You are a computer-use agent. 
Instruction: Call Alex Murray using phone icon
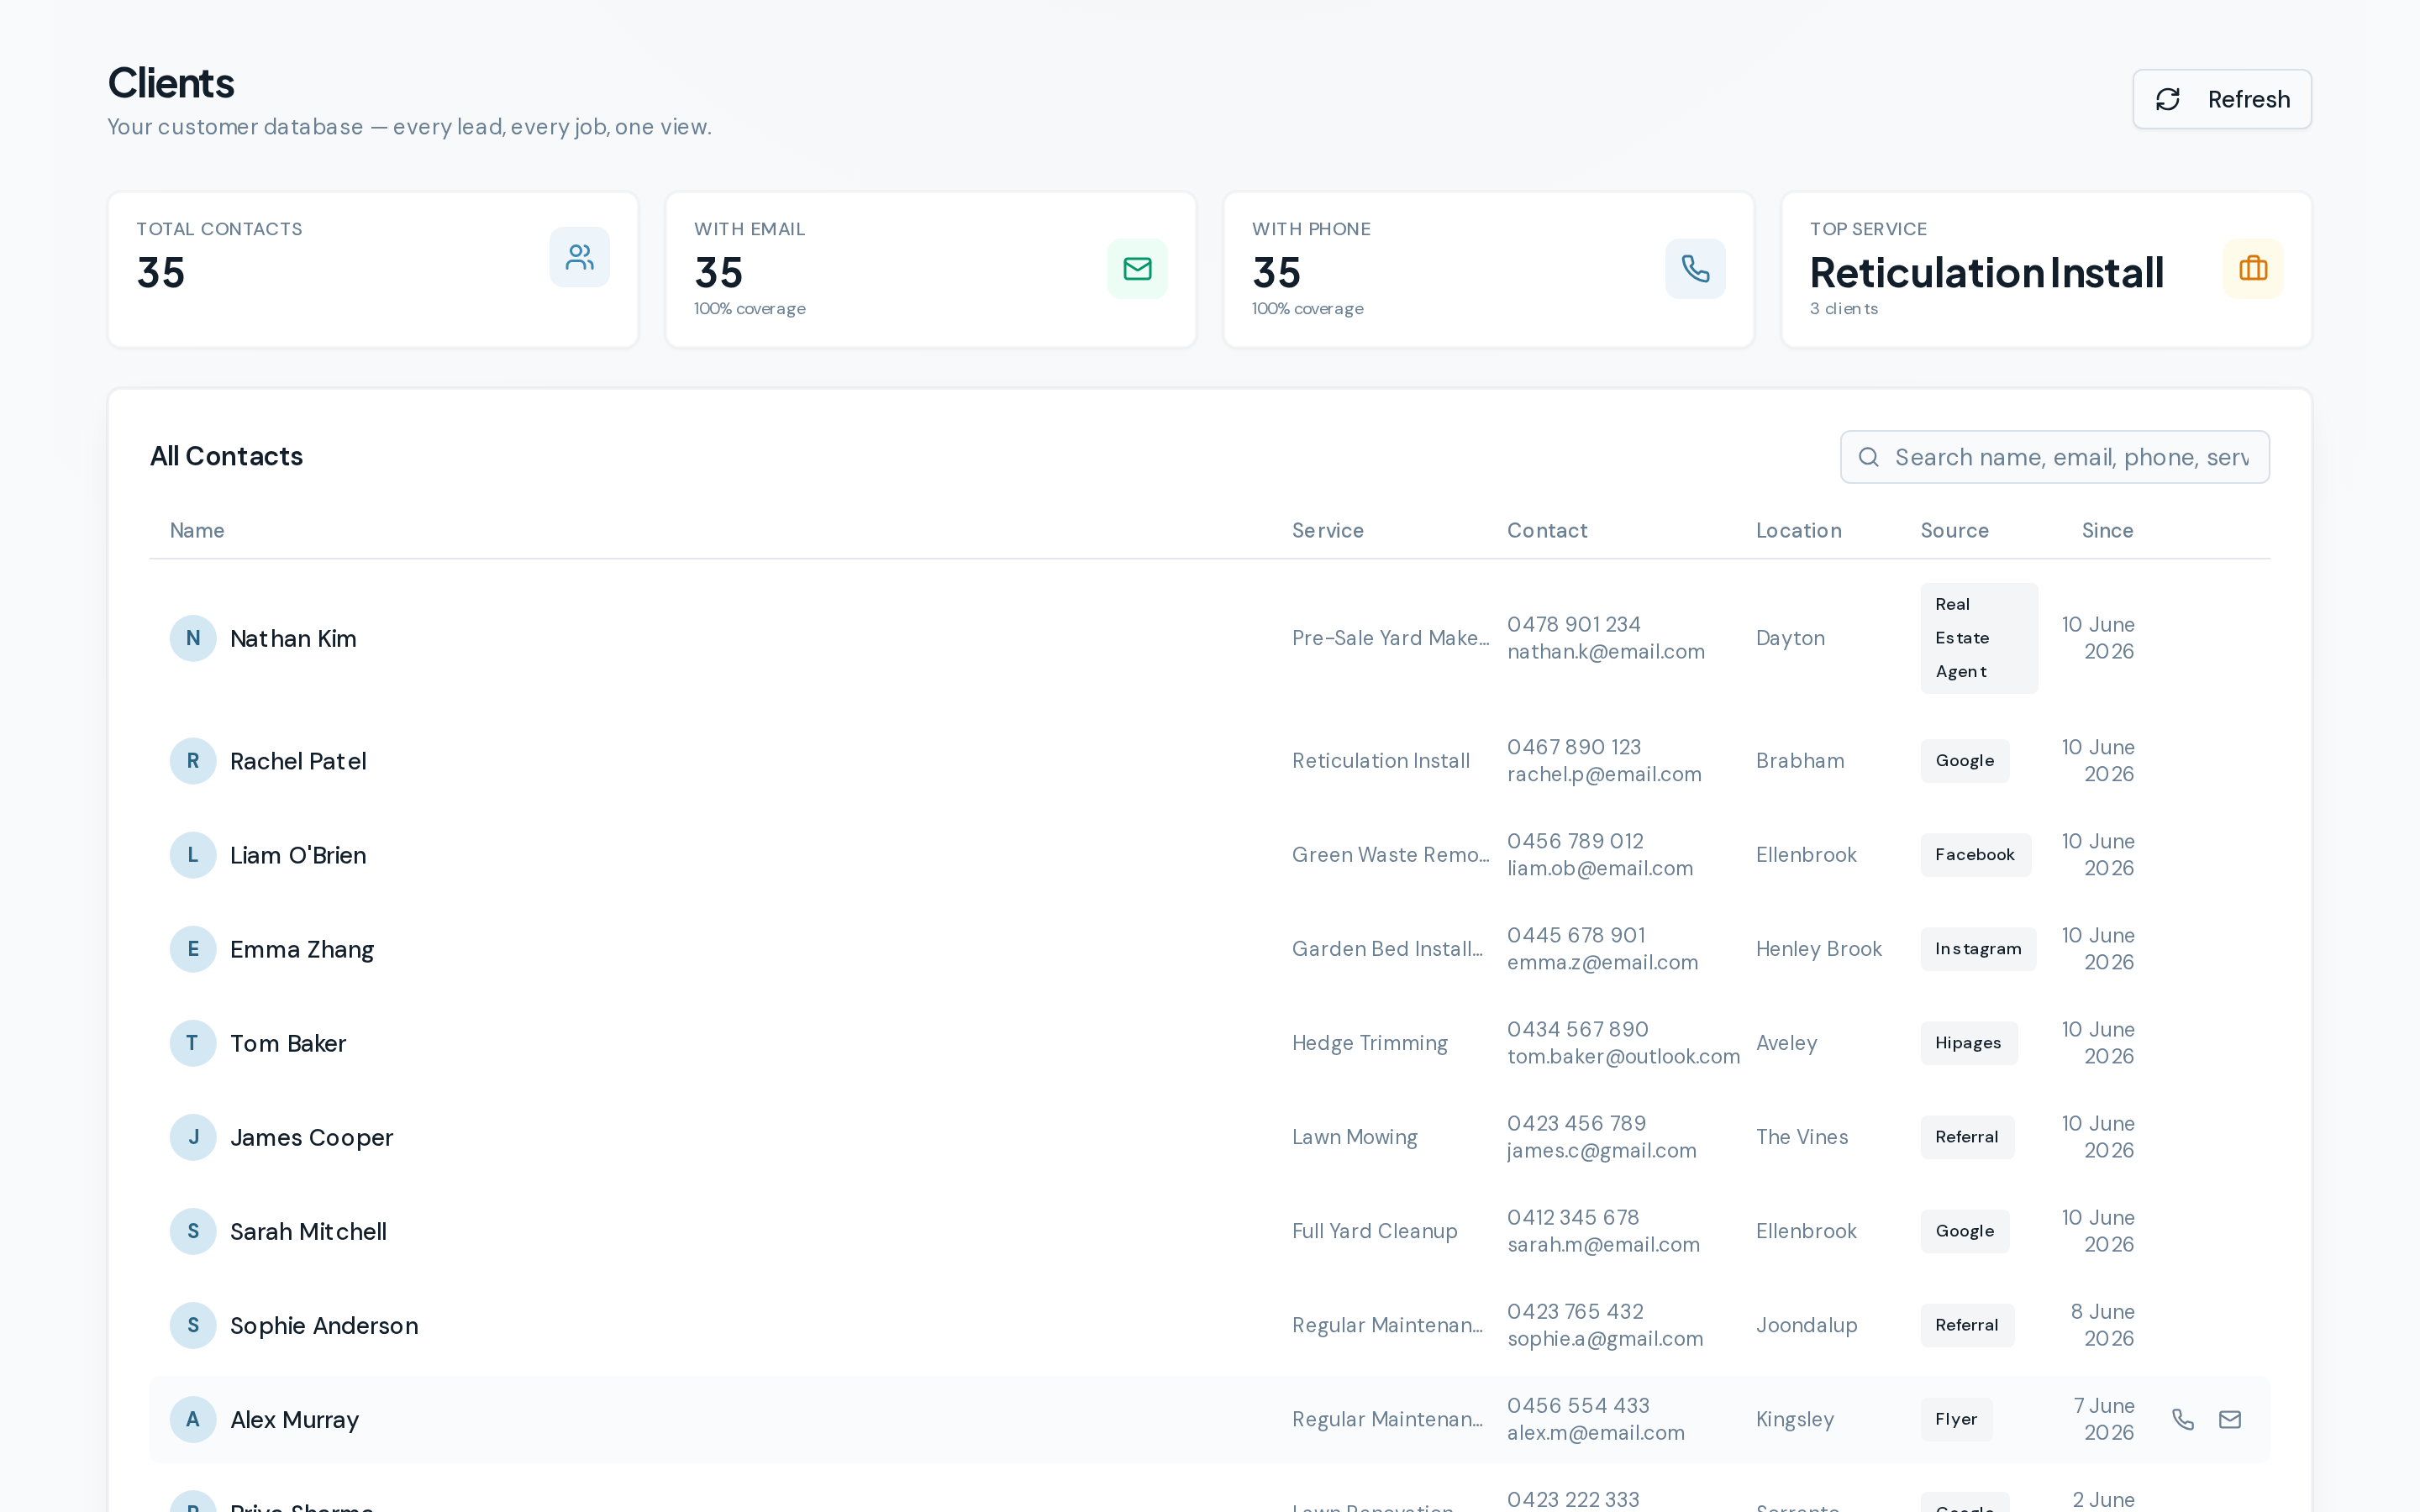(x=2183, y=1419)
